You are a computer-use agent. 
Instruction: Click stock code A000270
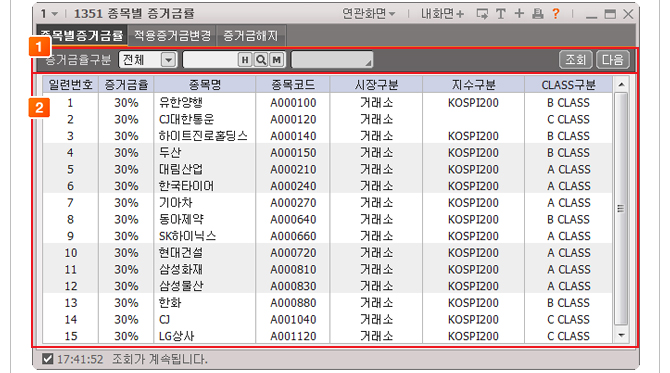pyautogui.click(x=293, y=203)
